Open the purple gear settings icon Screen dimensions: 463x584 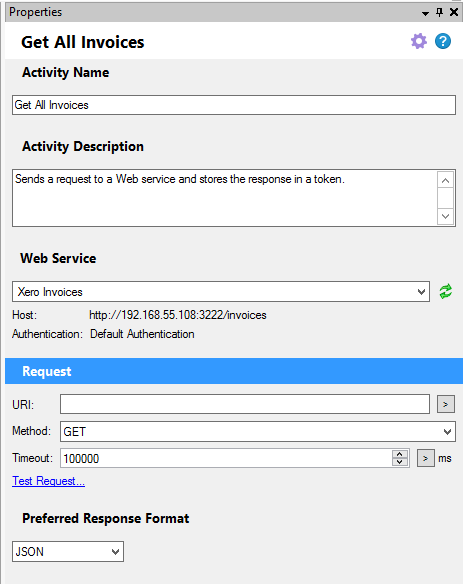(x=419, y=41)
